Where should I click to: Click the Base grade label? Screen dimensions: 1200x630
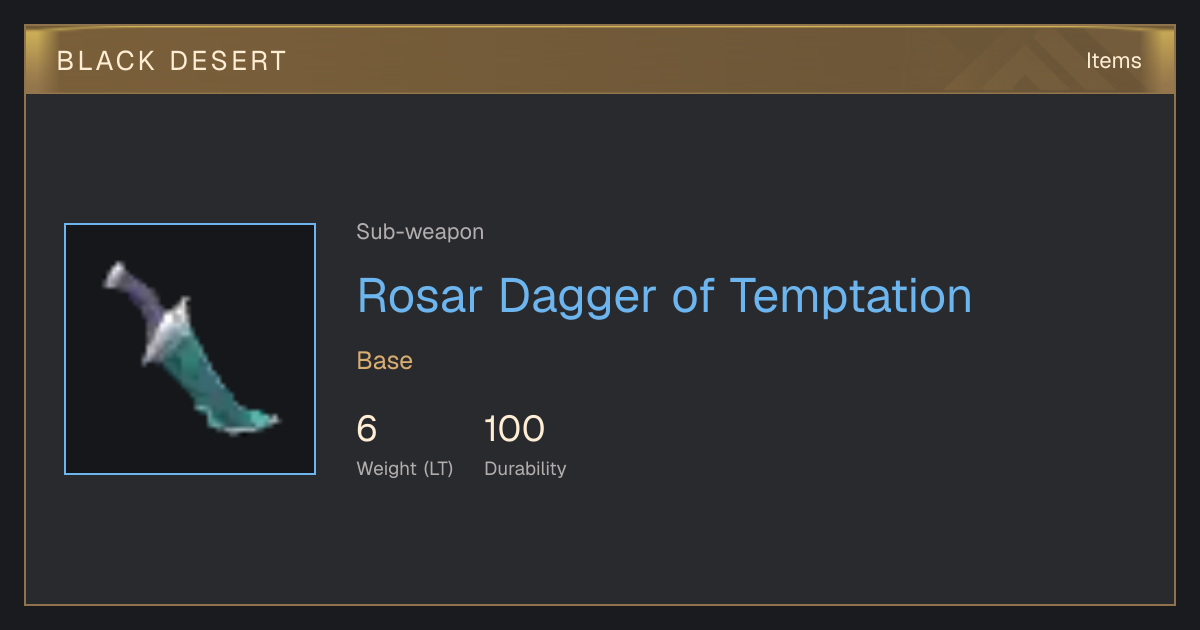coord(385,361)
